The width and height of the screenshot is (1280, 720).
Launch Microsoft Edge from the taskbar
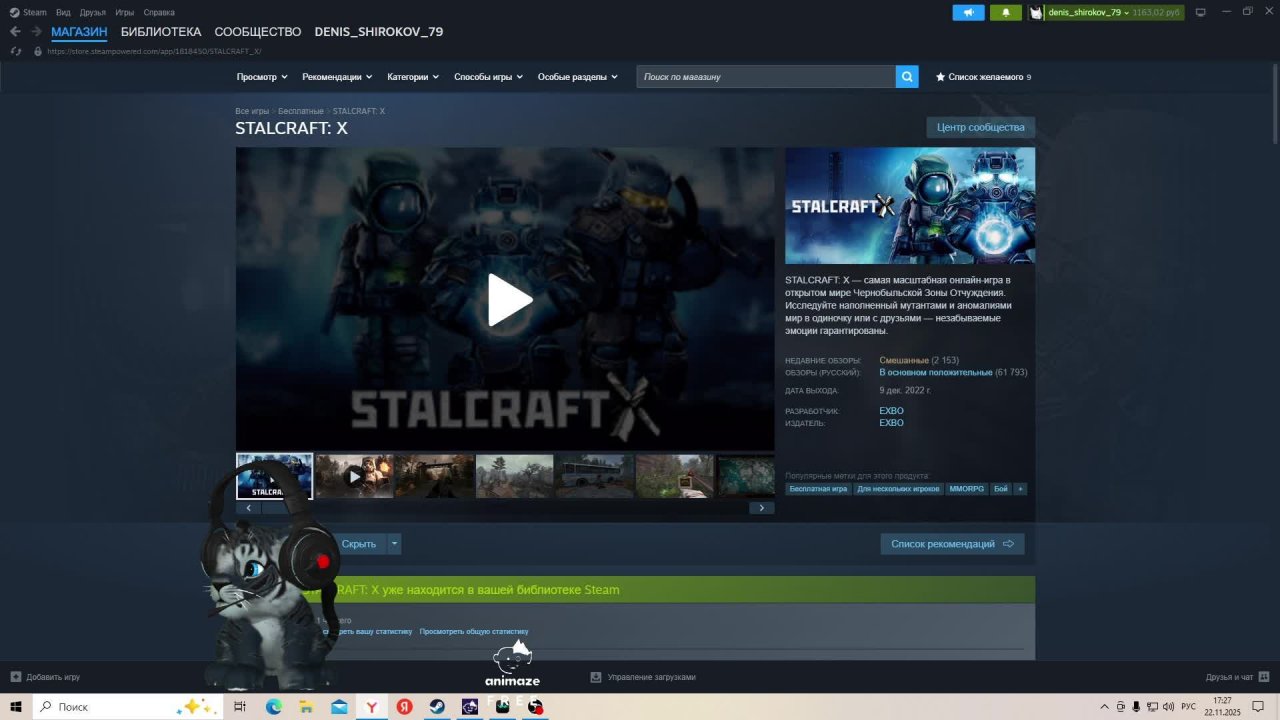(274, 707)
